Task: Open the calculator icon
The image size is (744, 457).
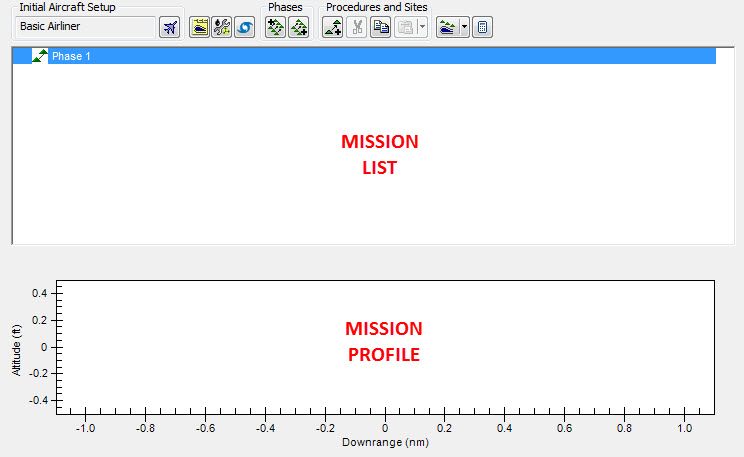Action: (x=482, y=27)
